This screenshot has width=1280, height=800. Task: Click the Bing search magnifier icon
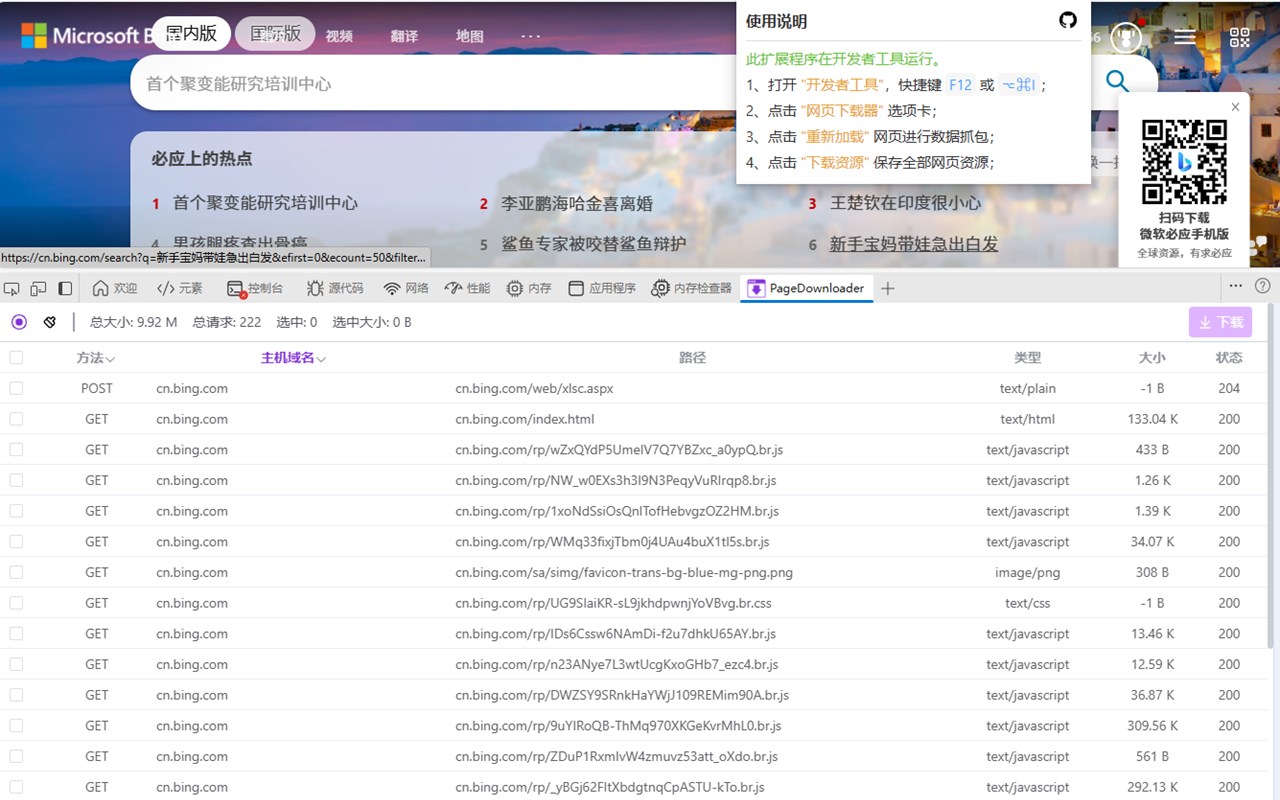pyautogui.click(x=1117, y=82)
